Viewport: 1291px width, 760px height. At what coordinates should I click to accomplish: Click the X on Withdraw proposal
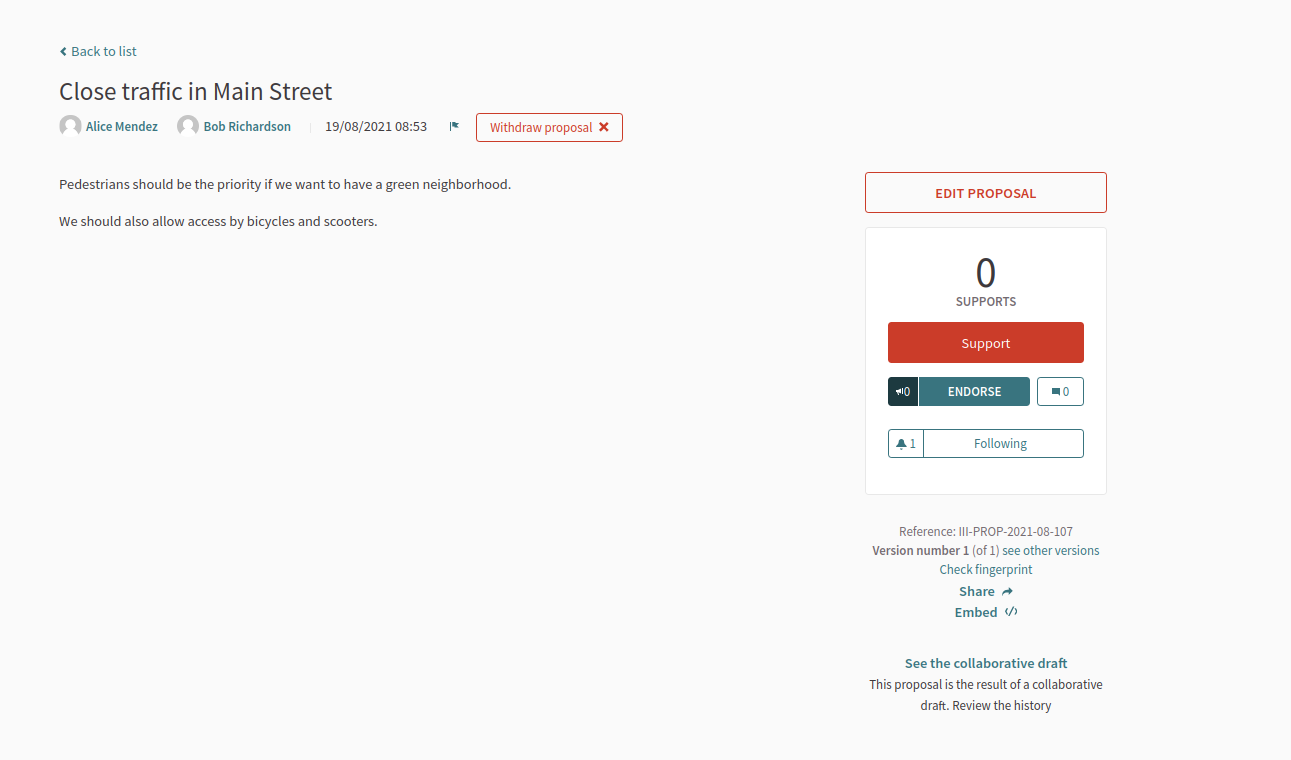604,127
